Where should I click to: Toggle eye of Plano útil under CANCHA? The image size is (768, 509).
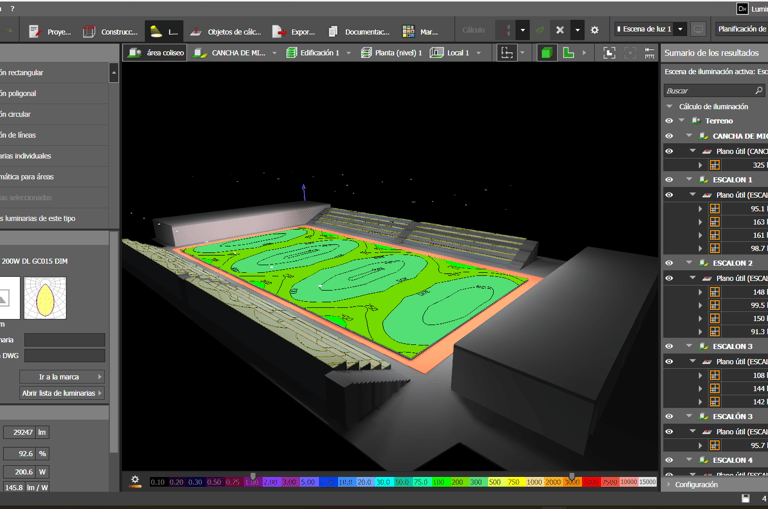[669, 151]
